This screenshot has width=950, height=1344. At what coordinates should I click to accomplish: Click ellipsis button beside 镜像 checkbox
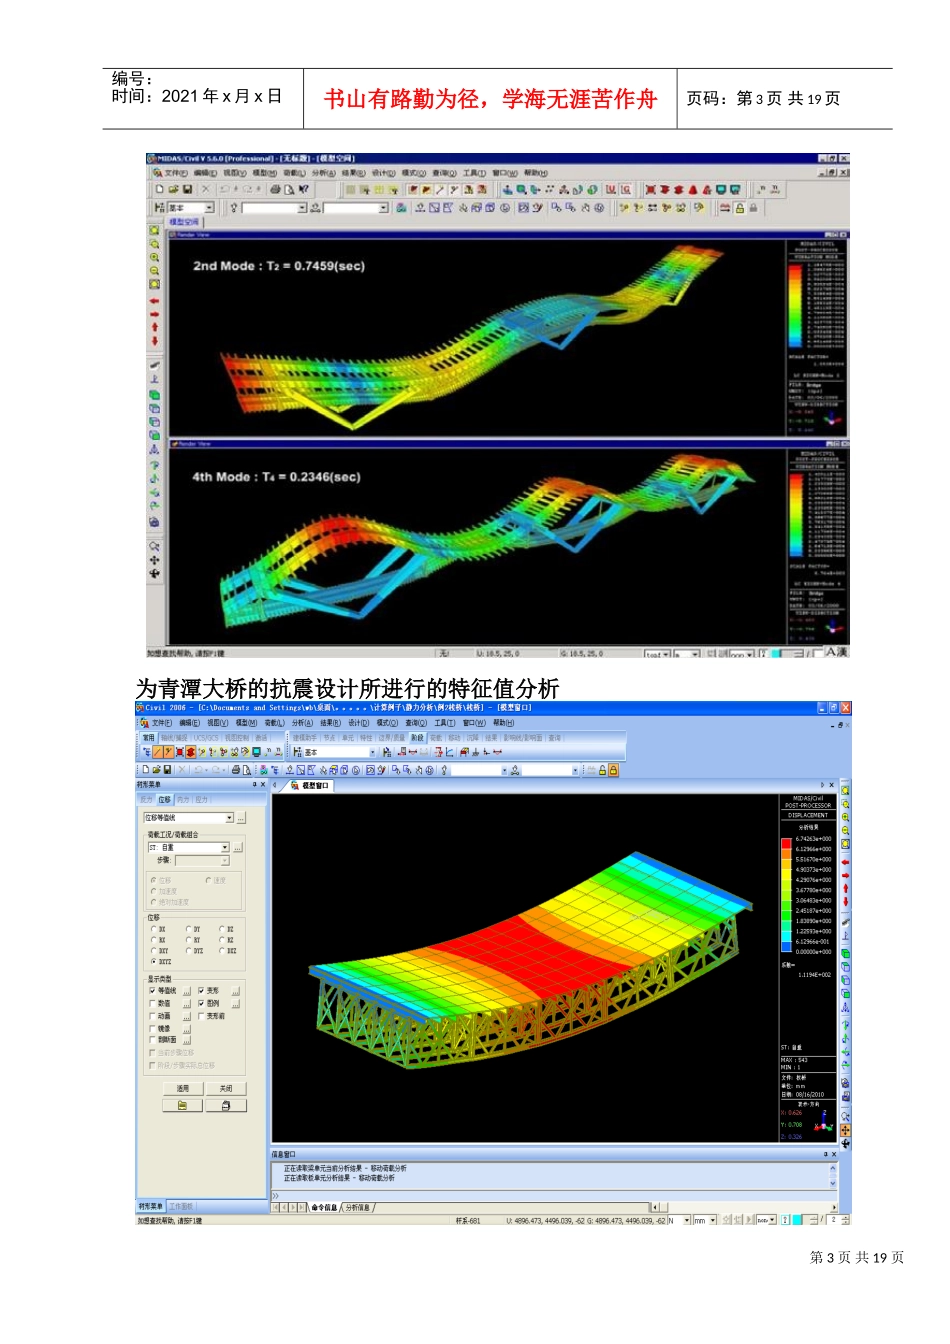[187, 1029]
